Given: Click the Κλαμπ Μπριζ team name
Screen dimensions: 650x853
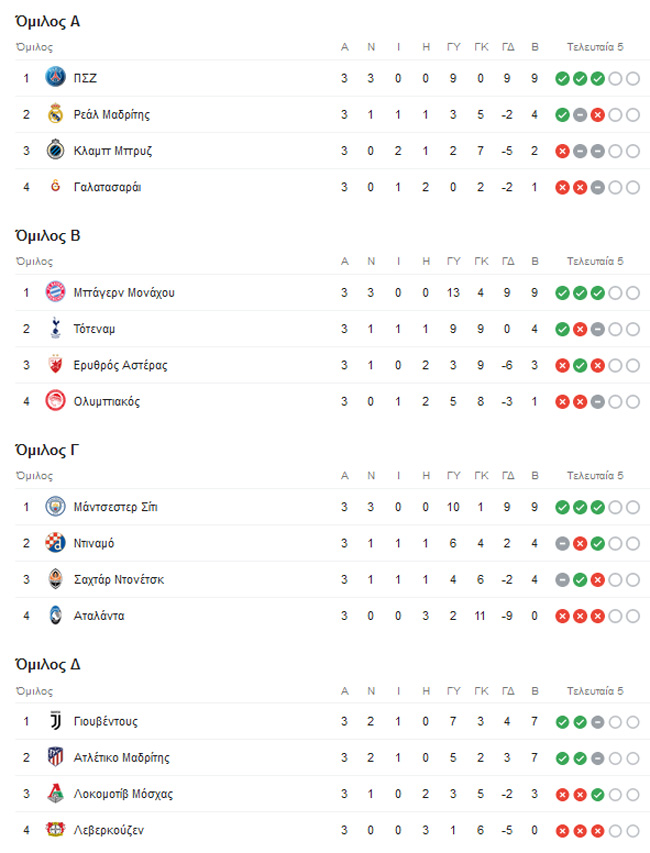Looking at the screenshot, I should (112, 151).
